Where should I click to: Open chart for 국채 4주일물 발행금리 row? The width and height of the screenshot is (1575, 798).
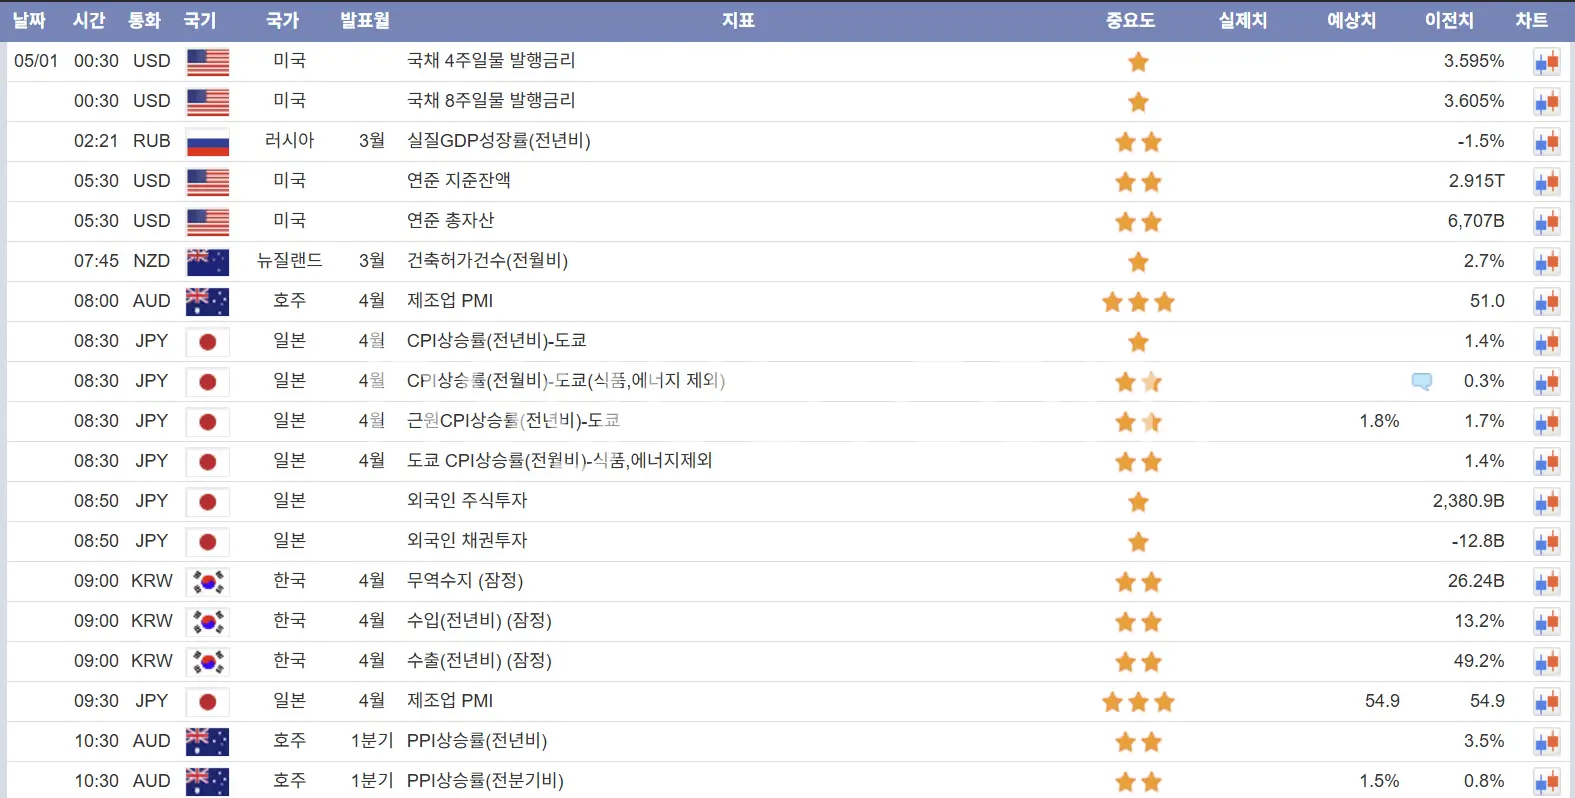1546,62
